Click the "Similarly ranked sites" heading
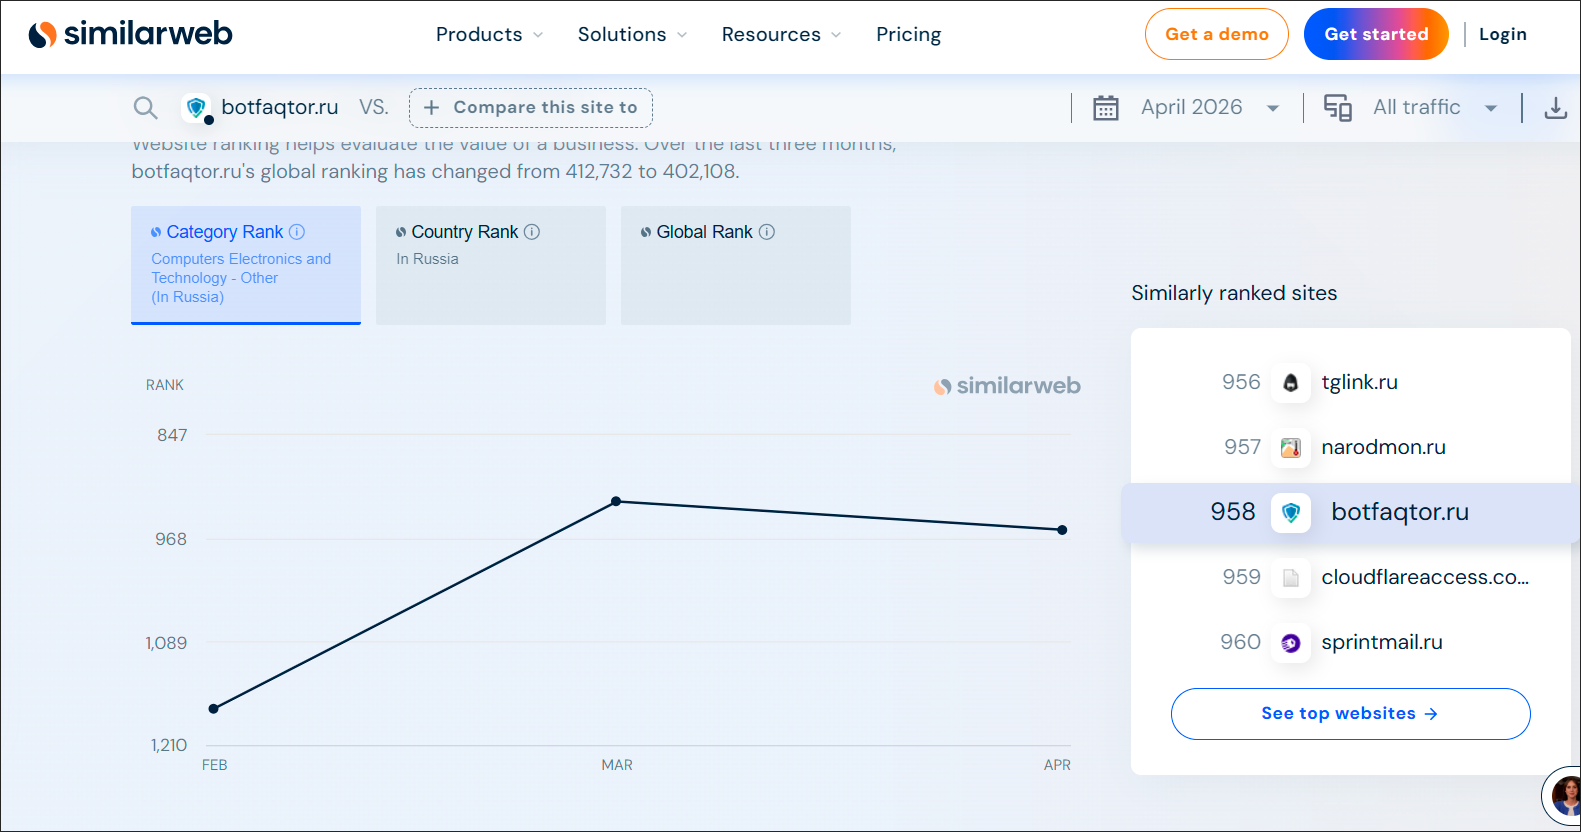Image resolution: width=1581 pixels, height=832 pixels. [1234, 294]
